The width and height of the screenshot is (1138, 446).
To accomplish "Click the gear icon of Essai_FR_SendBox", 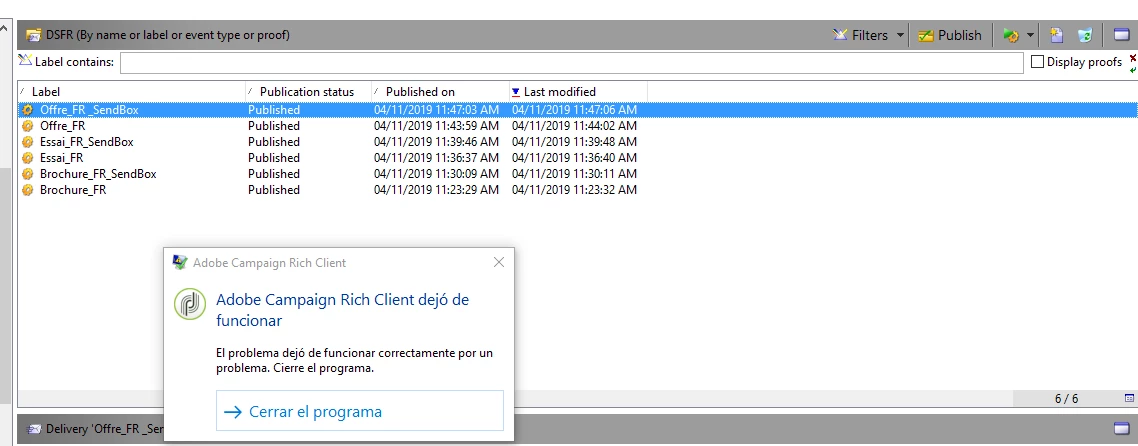I will coord(28,142).
